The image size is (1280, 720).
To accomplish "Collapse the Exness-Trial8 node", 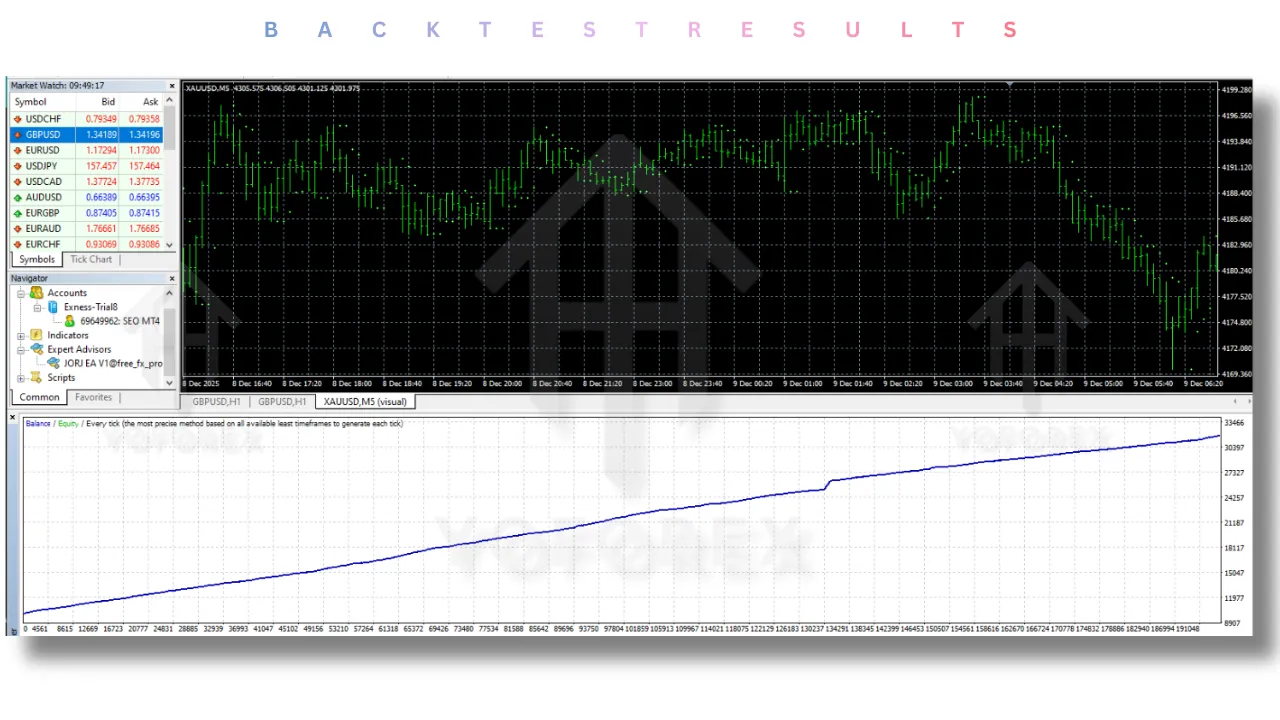I will pyautogui.click(x=37, y=308).
